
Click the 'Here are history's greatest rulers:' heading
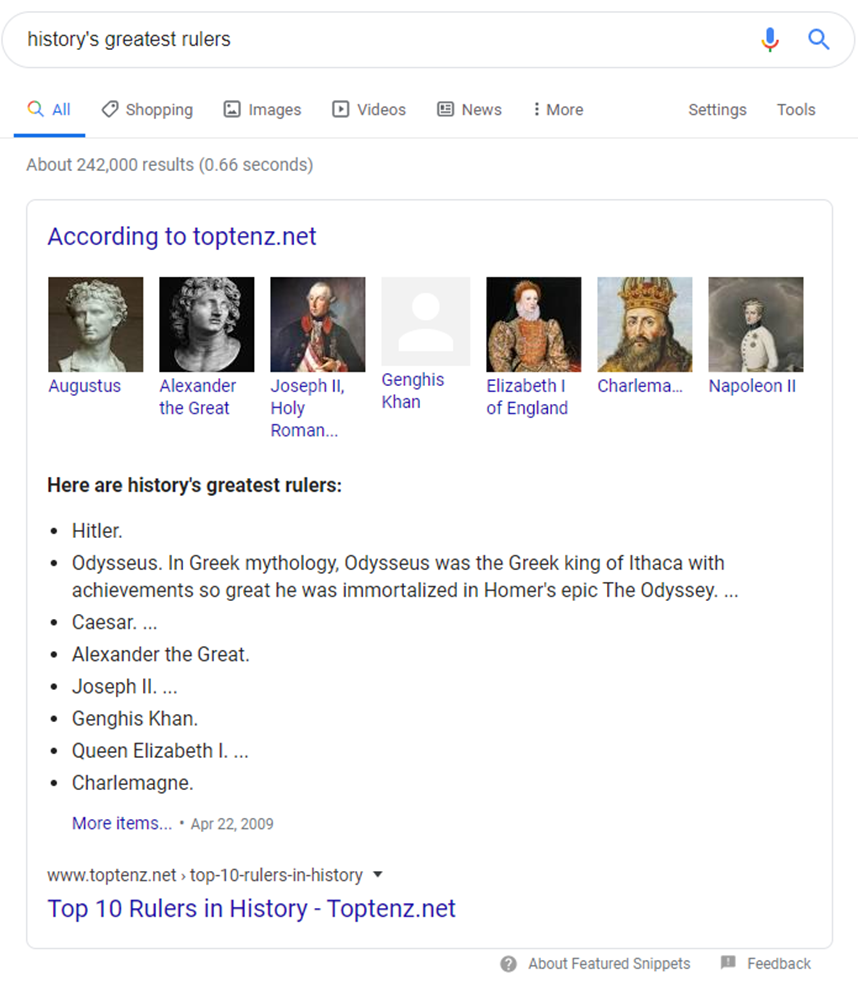pyautogui.click(x=194, y=485)
